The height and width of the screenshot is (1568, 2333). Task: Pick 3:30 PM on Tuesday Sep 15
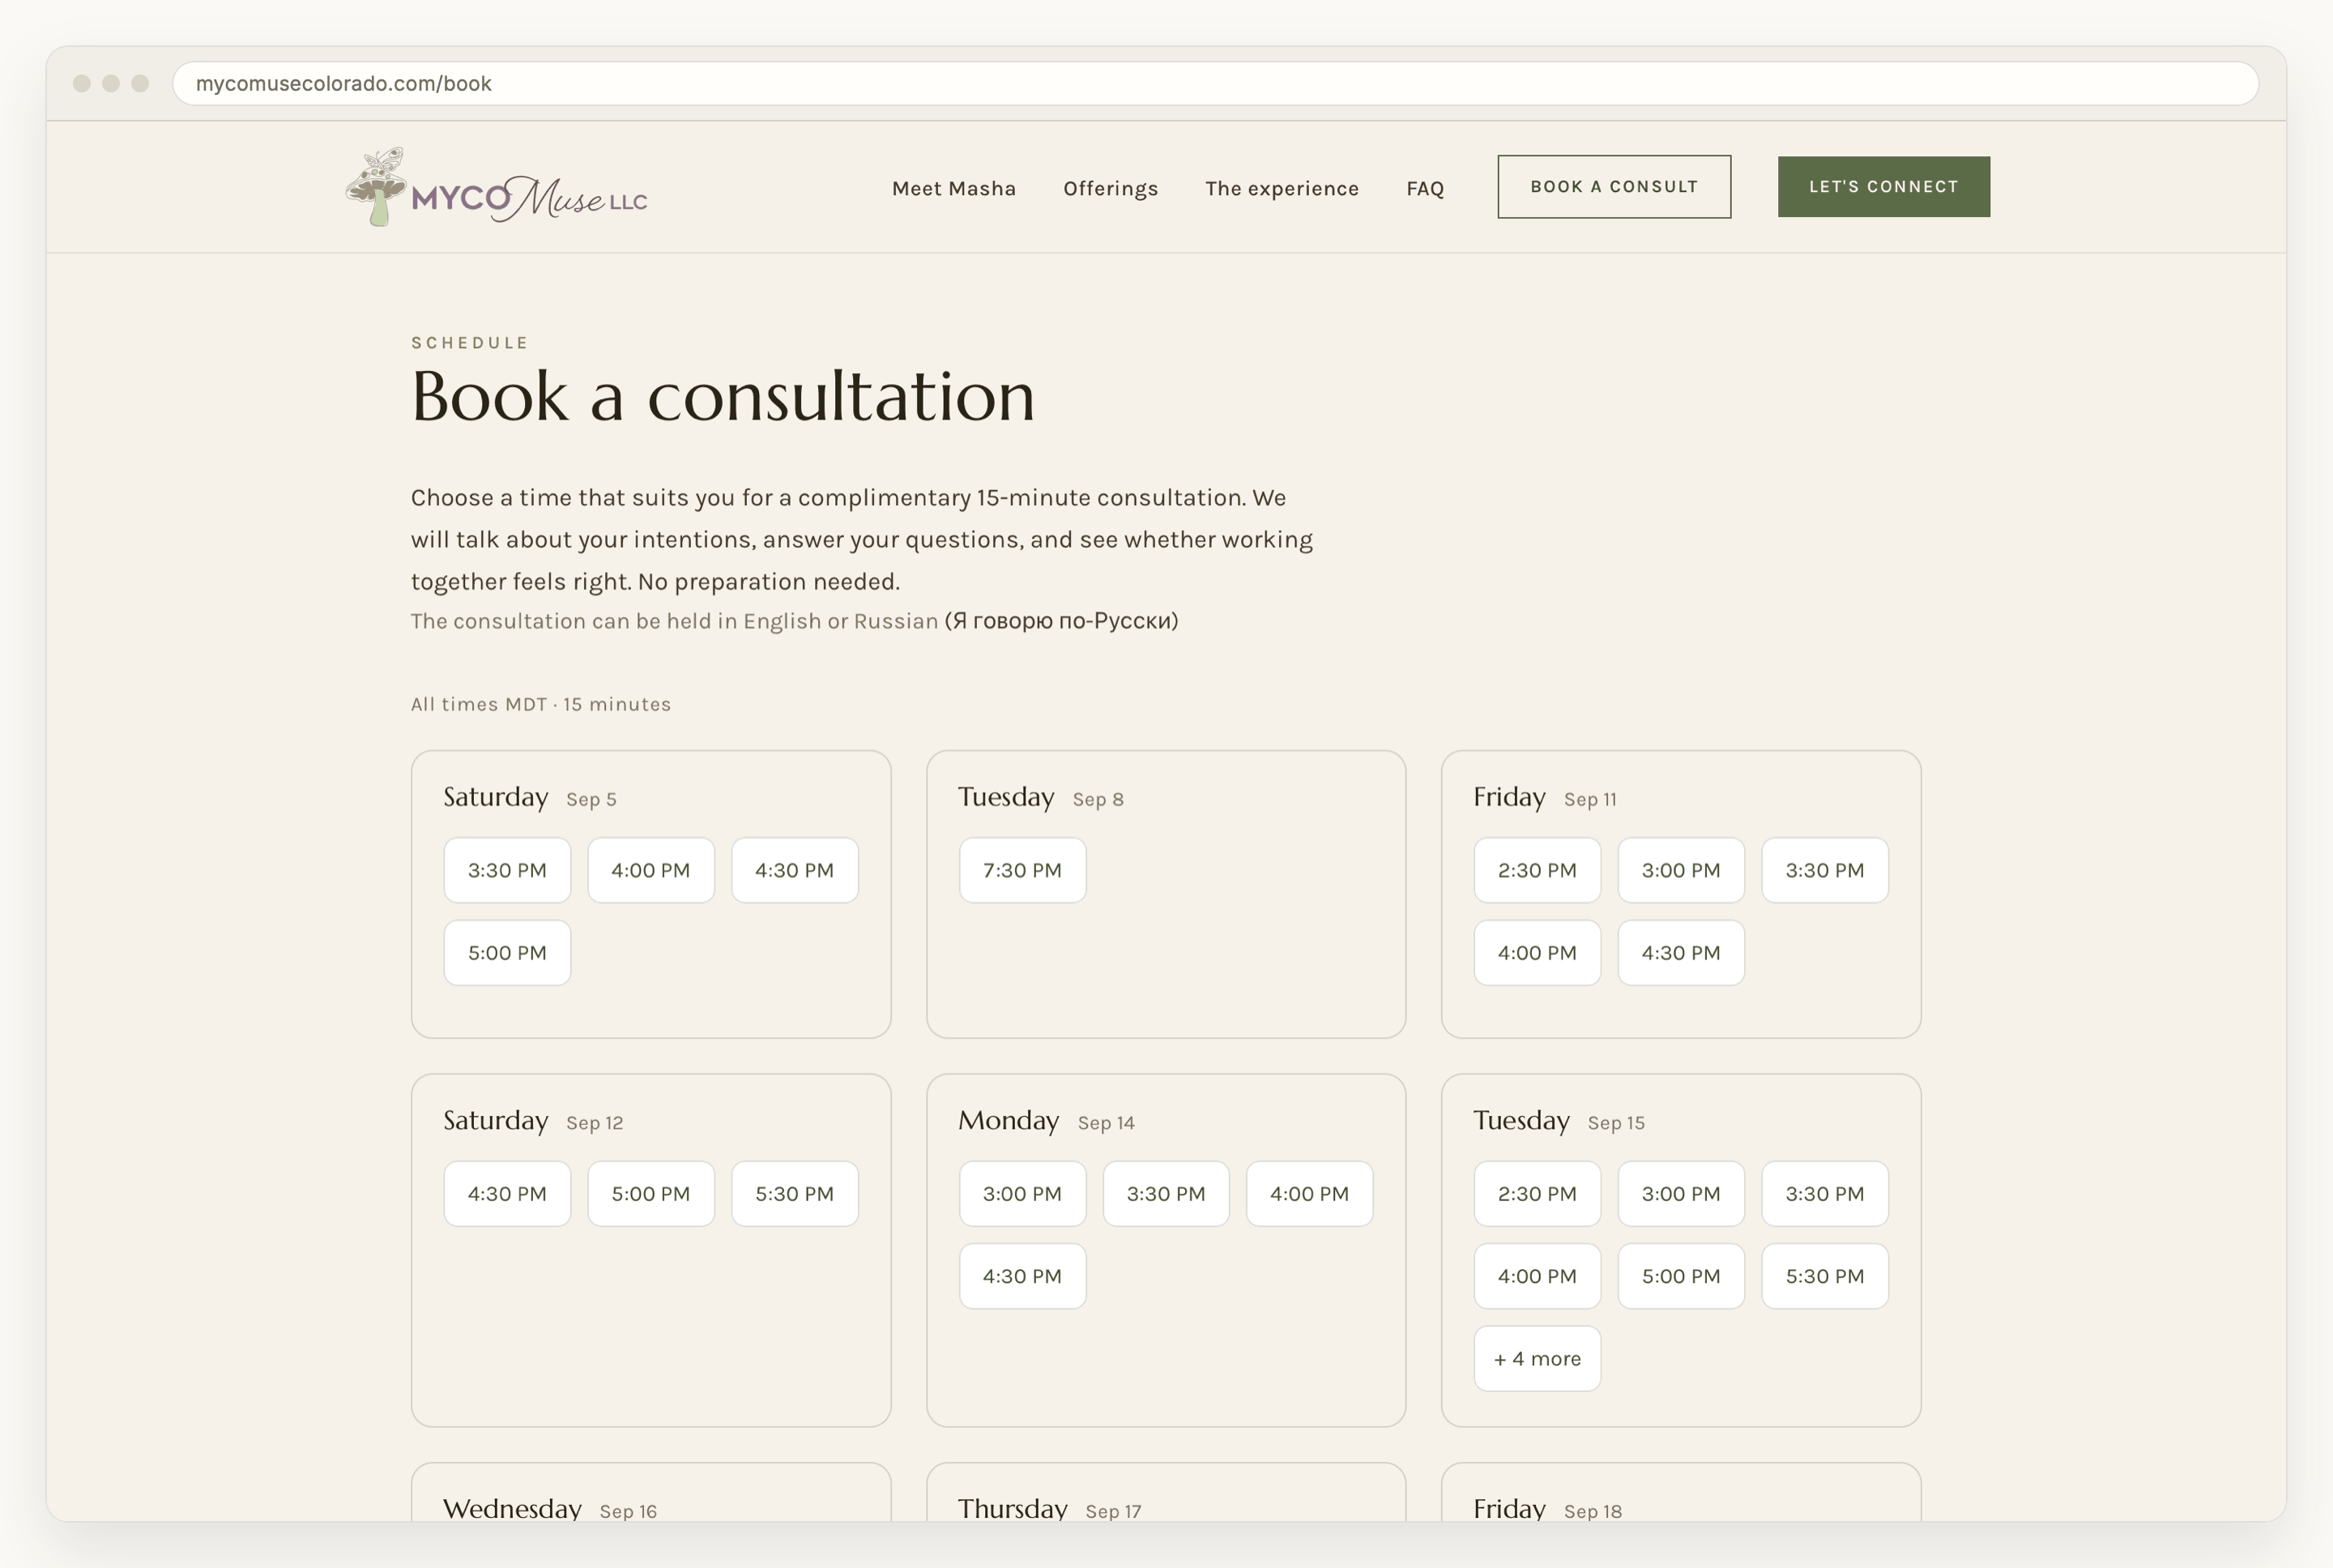(x=1824, y=1193)
